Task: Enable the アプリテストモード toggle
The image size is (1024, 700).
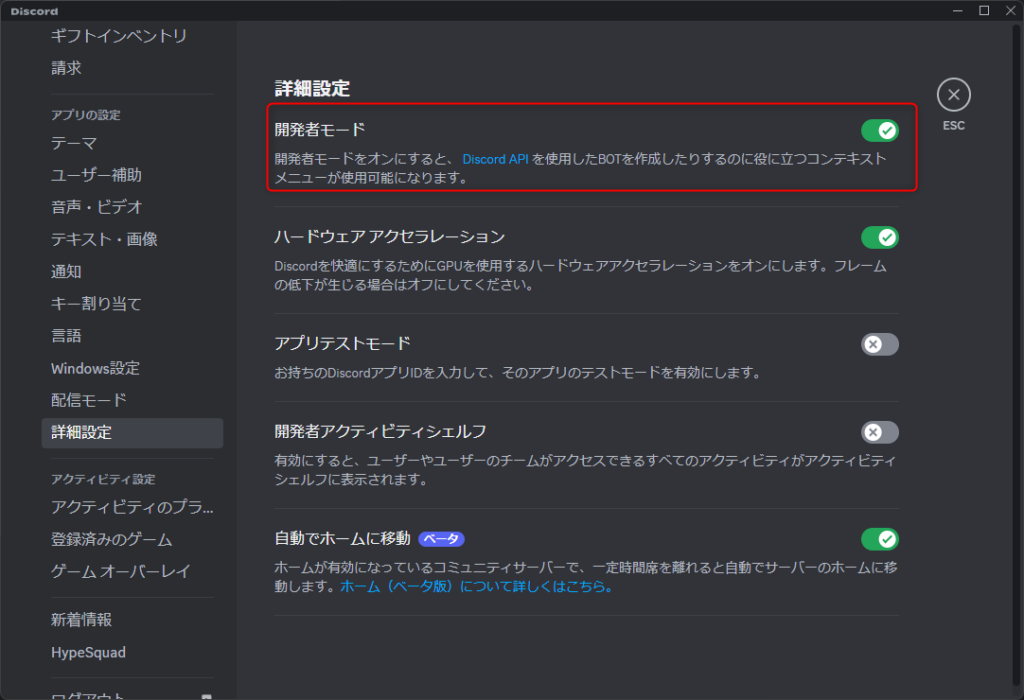Action: 879,344
